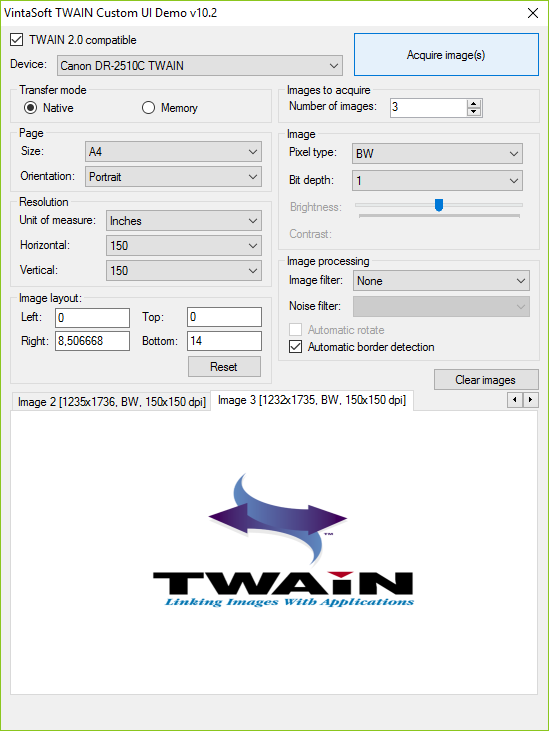
Task: Open the Image filter dropdown
Action: [x=441, y=281]
